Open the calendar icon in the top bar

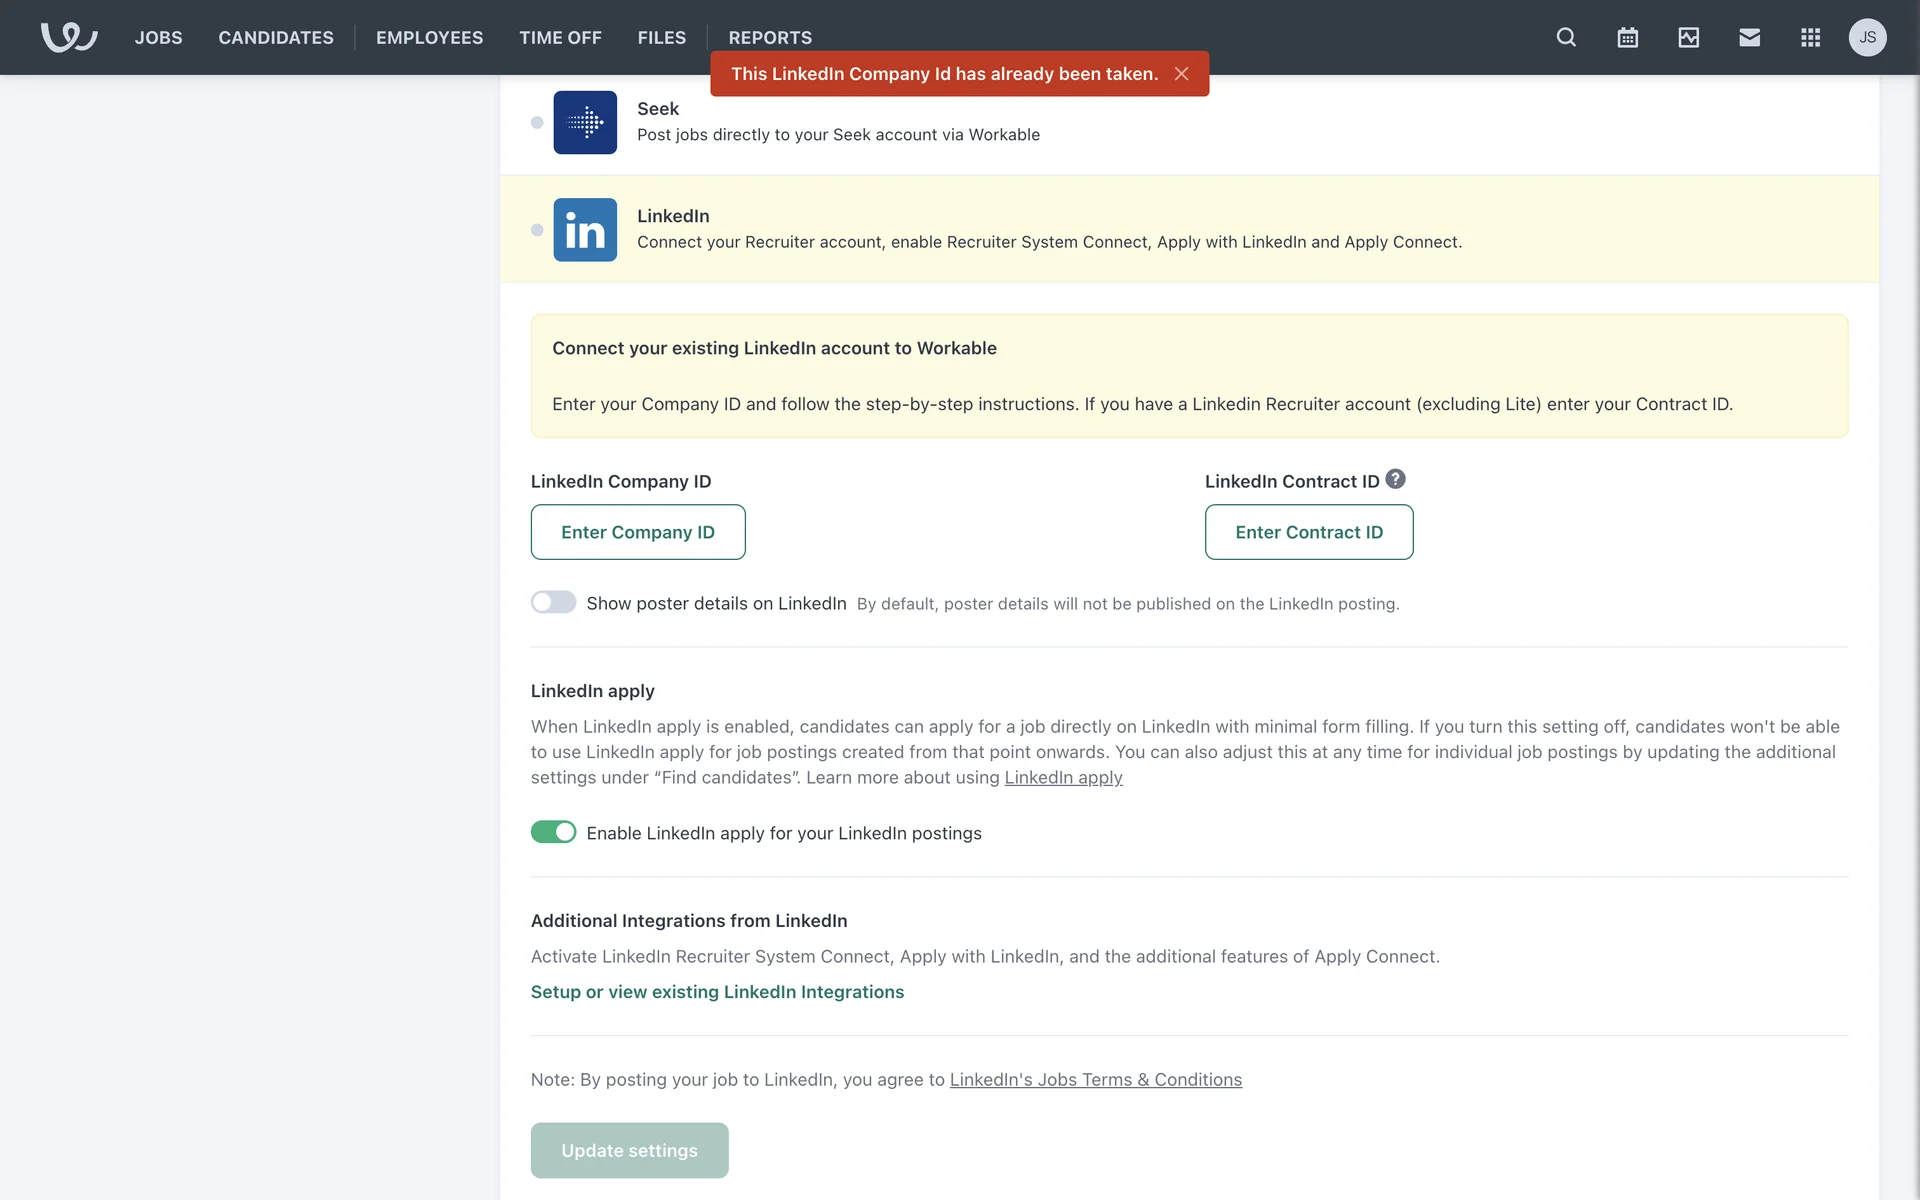[x=1627, y=37]
